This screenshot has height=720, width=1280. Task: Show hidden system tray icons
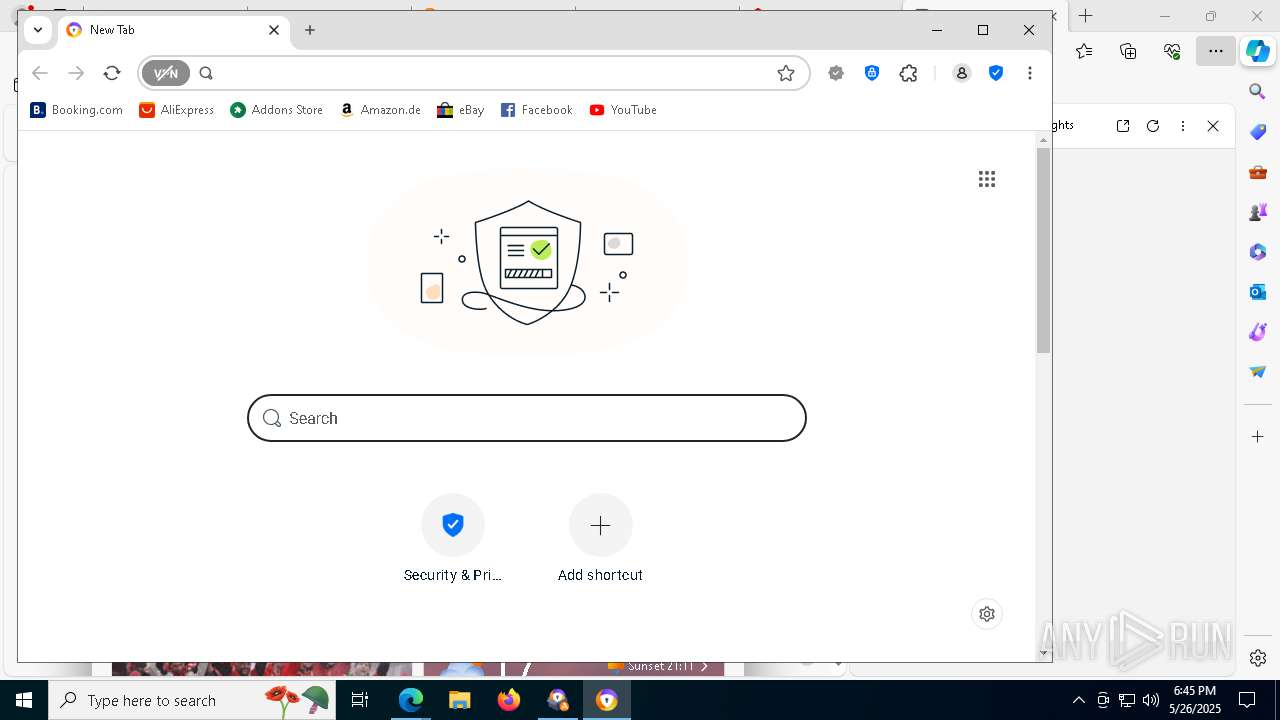tap(1078, 700)
